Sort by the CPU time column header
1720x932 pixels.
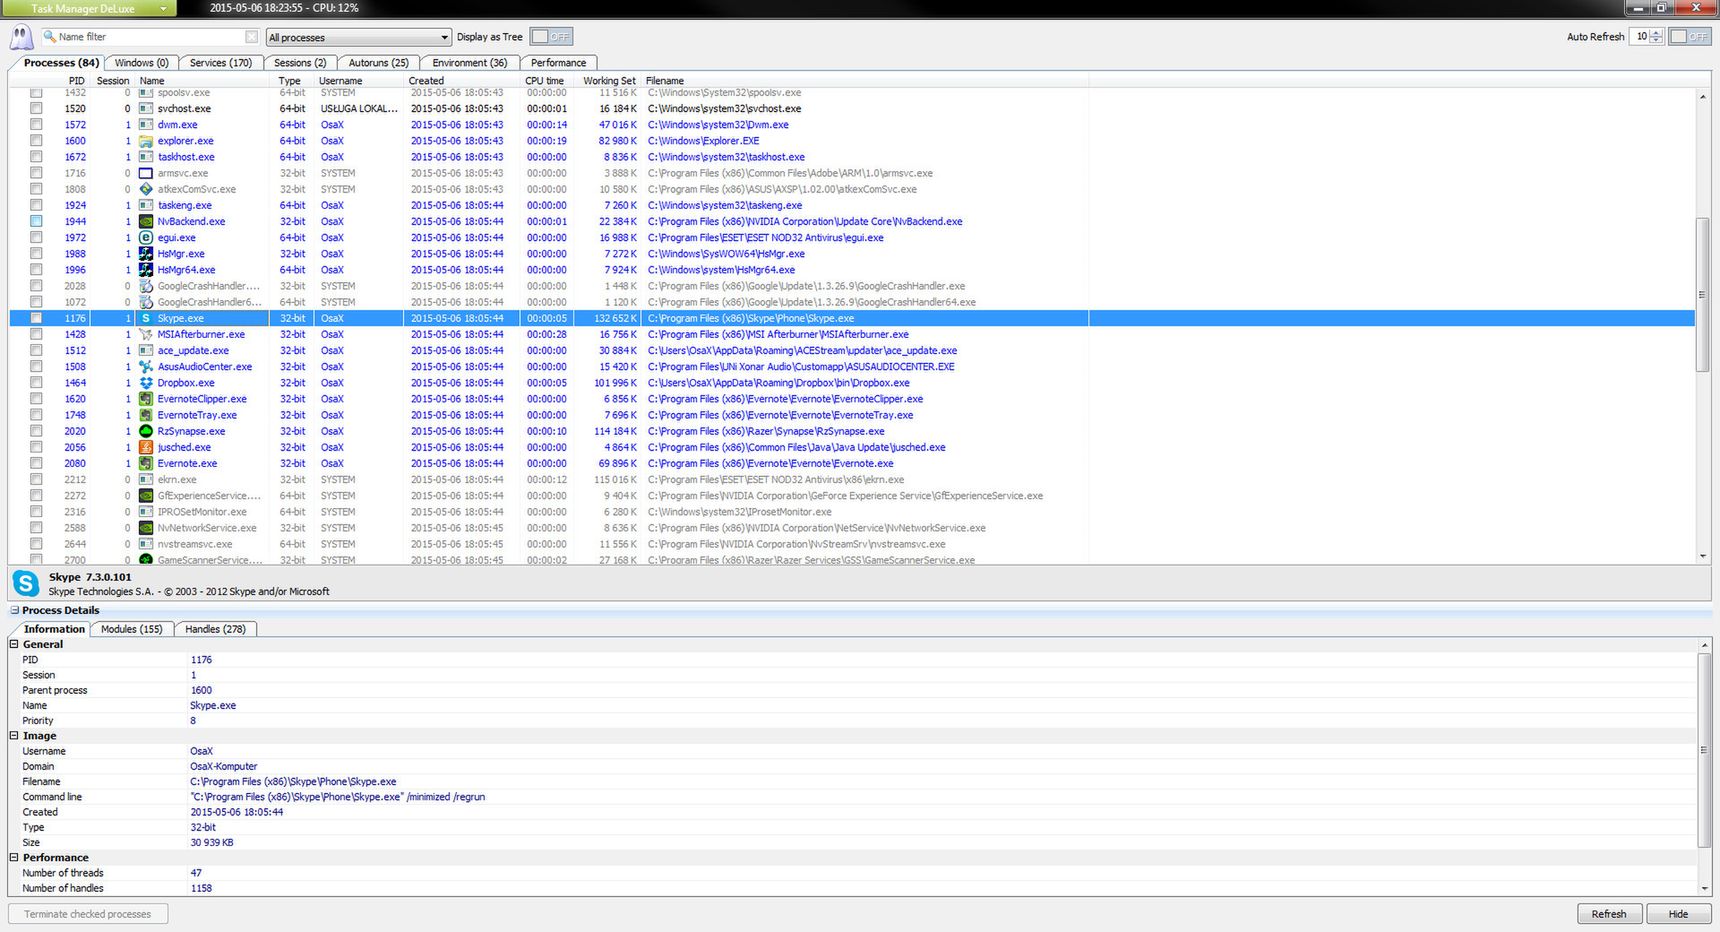(x=545, y=81)
